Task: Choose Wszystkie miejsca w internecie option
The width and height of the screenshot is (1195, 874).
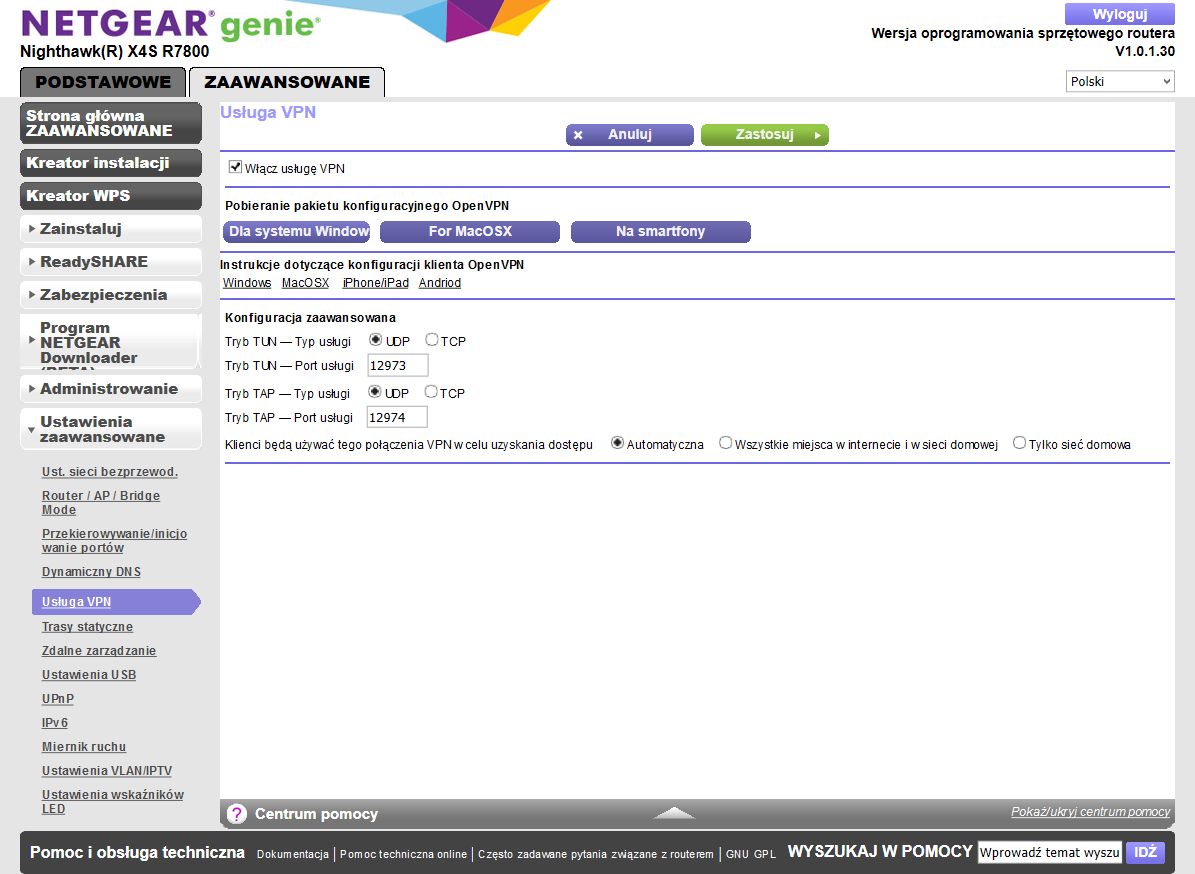Action: 726,443
